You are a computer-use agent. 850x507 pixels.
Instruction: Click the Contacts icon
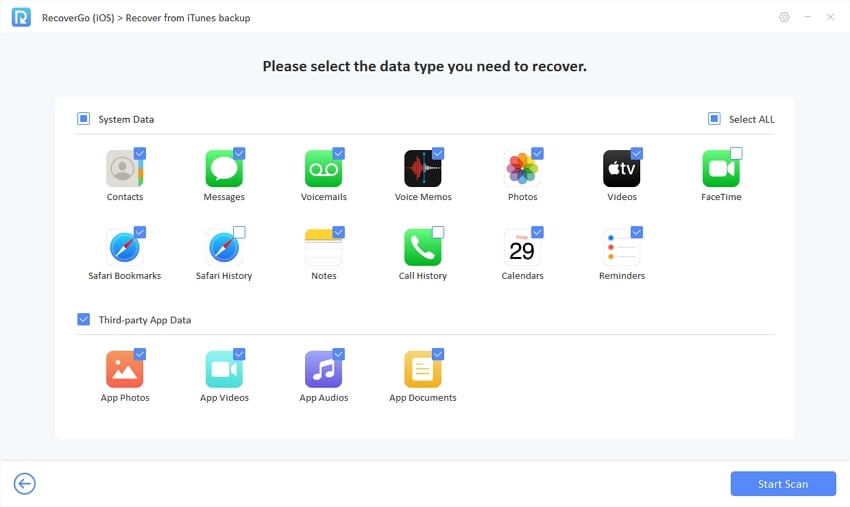click(x=124, y=169)
